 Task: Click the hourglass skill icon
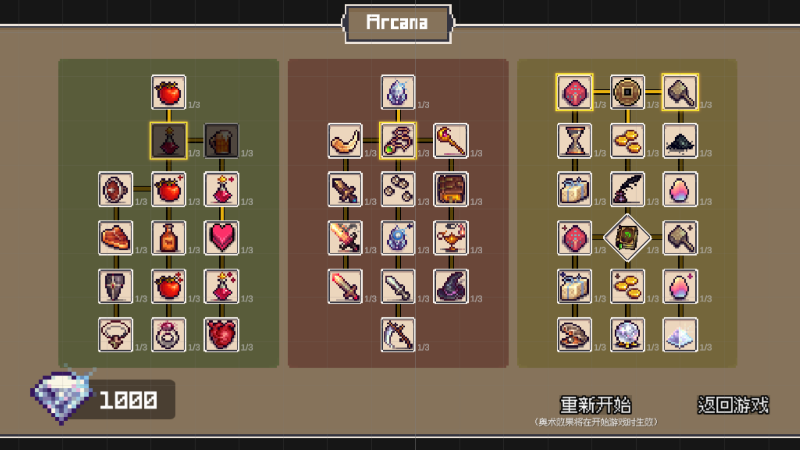[x=574, y=141]
